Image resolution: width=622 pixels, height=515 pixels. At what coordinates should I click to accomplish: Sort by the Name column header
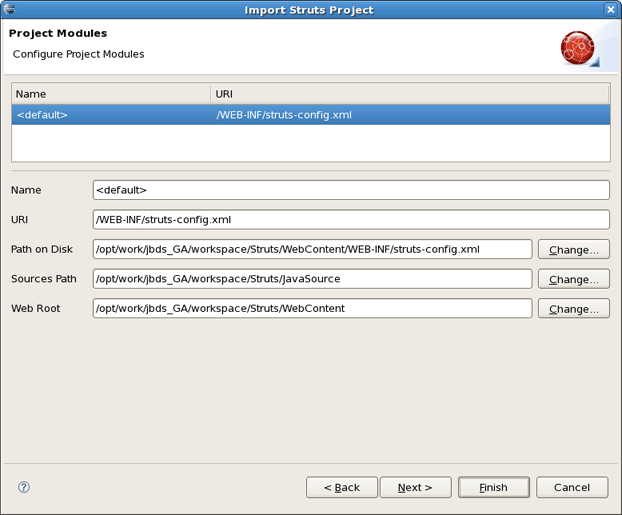coord(110,94)
